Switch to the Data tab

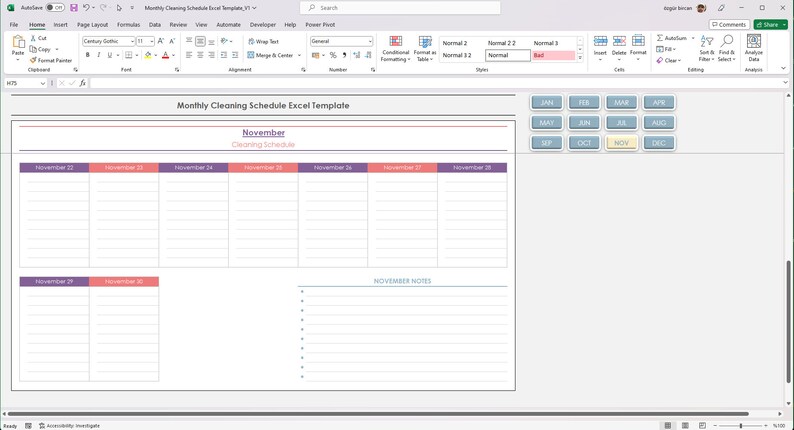[x=154, y=24]
